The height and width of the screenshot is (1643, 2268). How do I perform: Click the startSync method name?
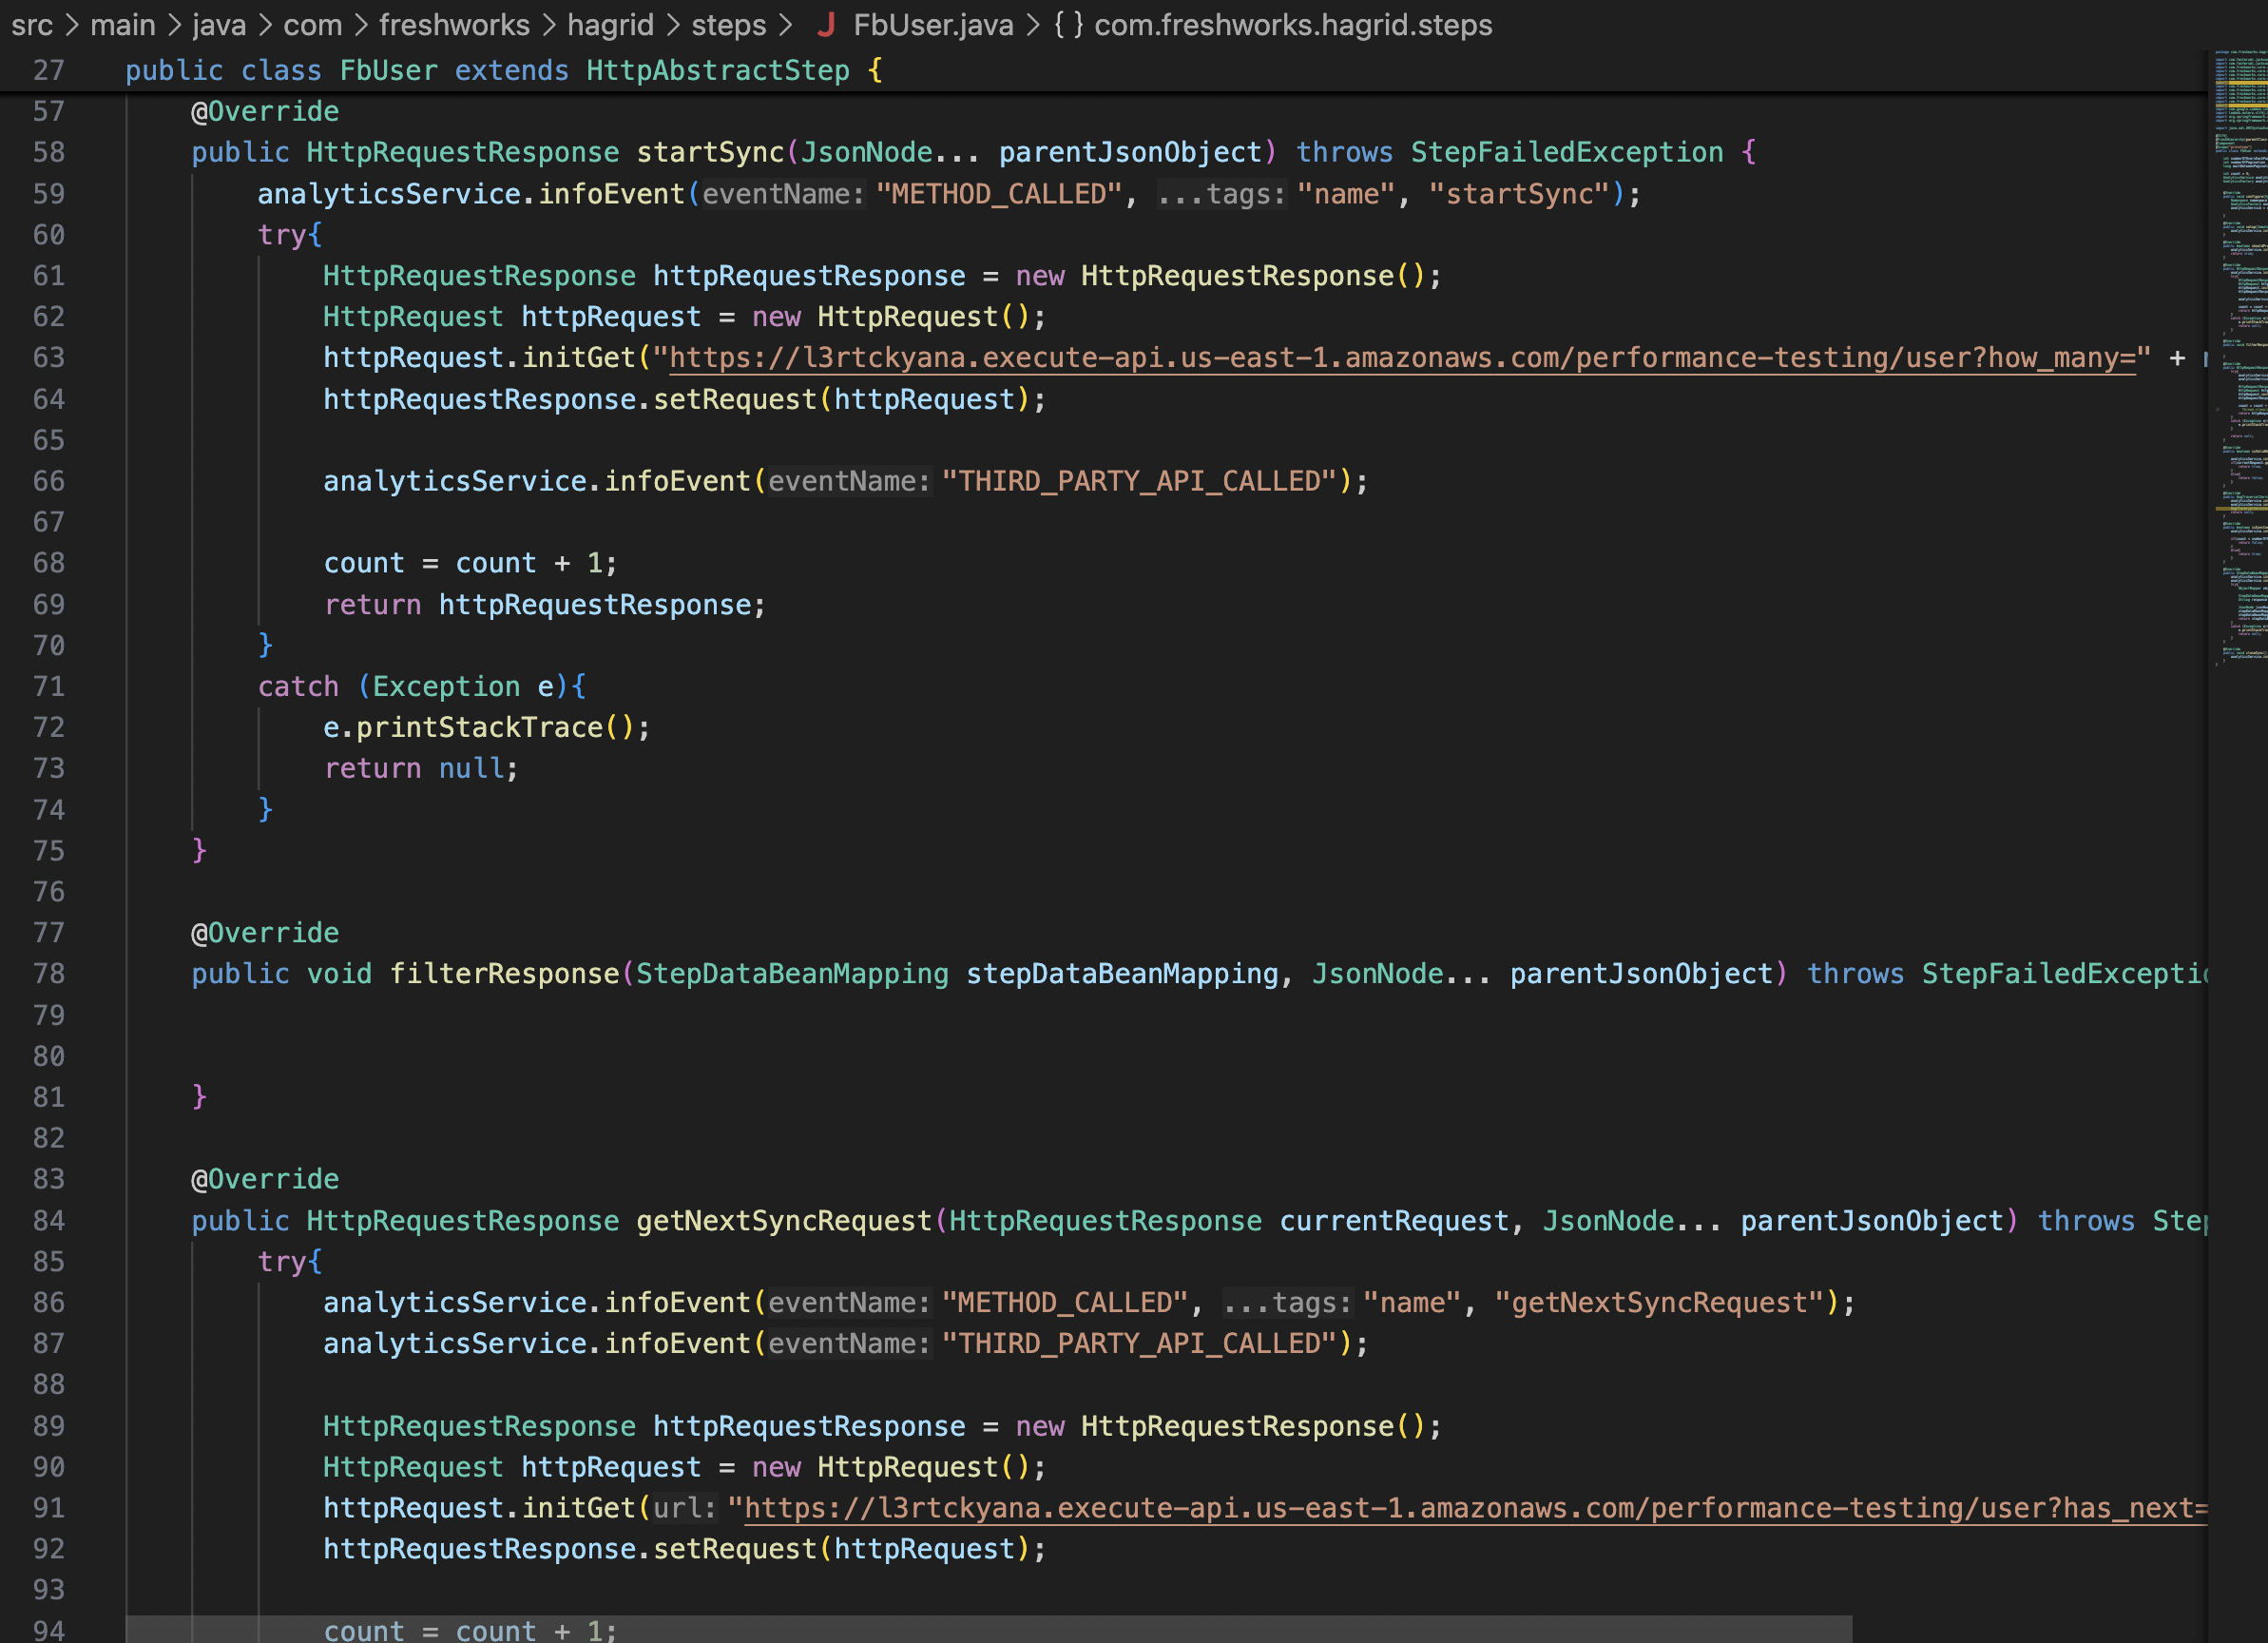click(710, 153)
